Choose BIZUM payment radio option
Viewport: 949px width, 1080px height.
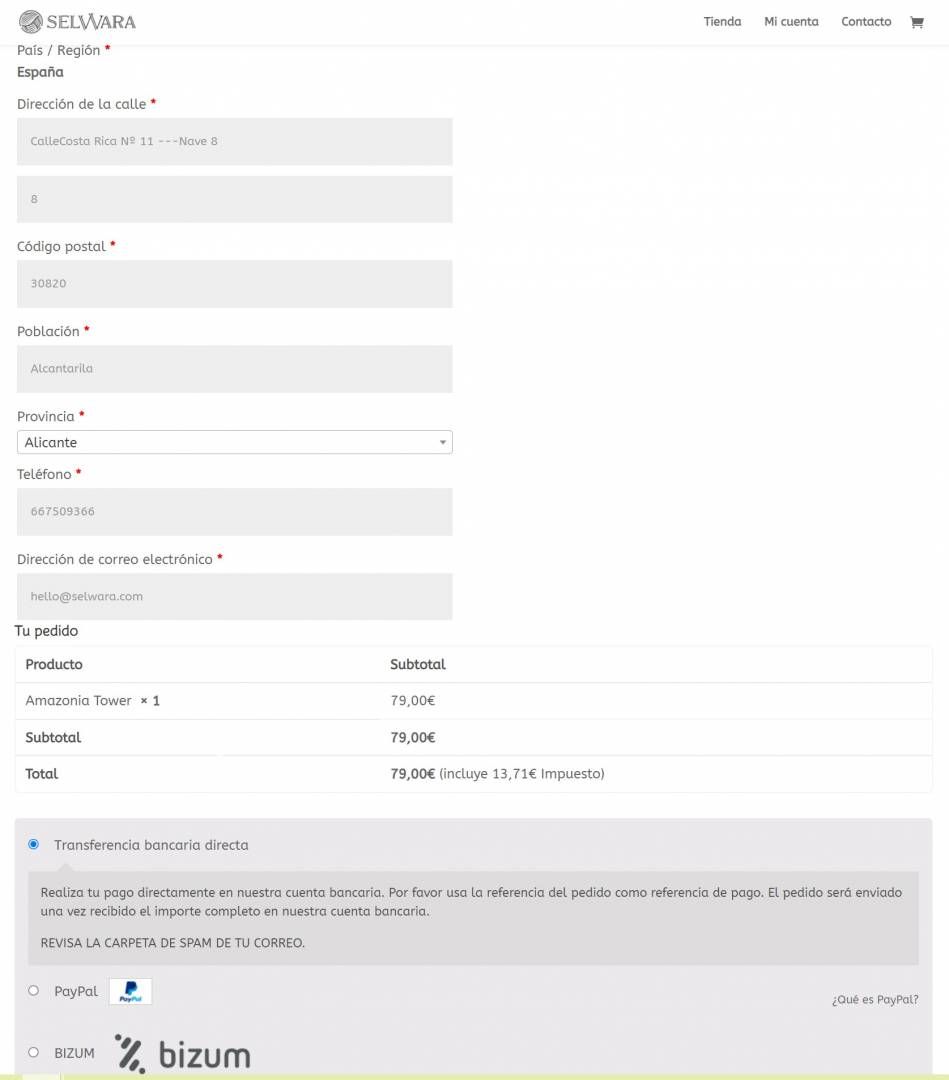pyautogui.click(x=33, y=1052)
